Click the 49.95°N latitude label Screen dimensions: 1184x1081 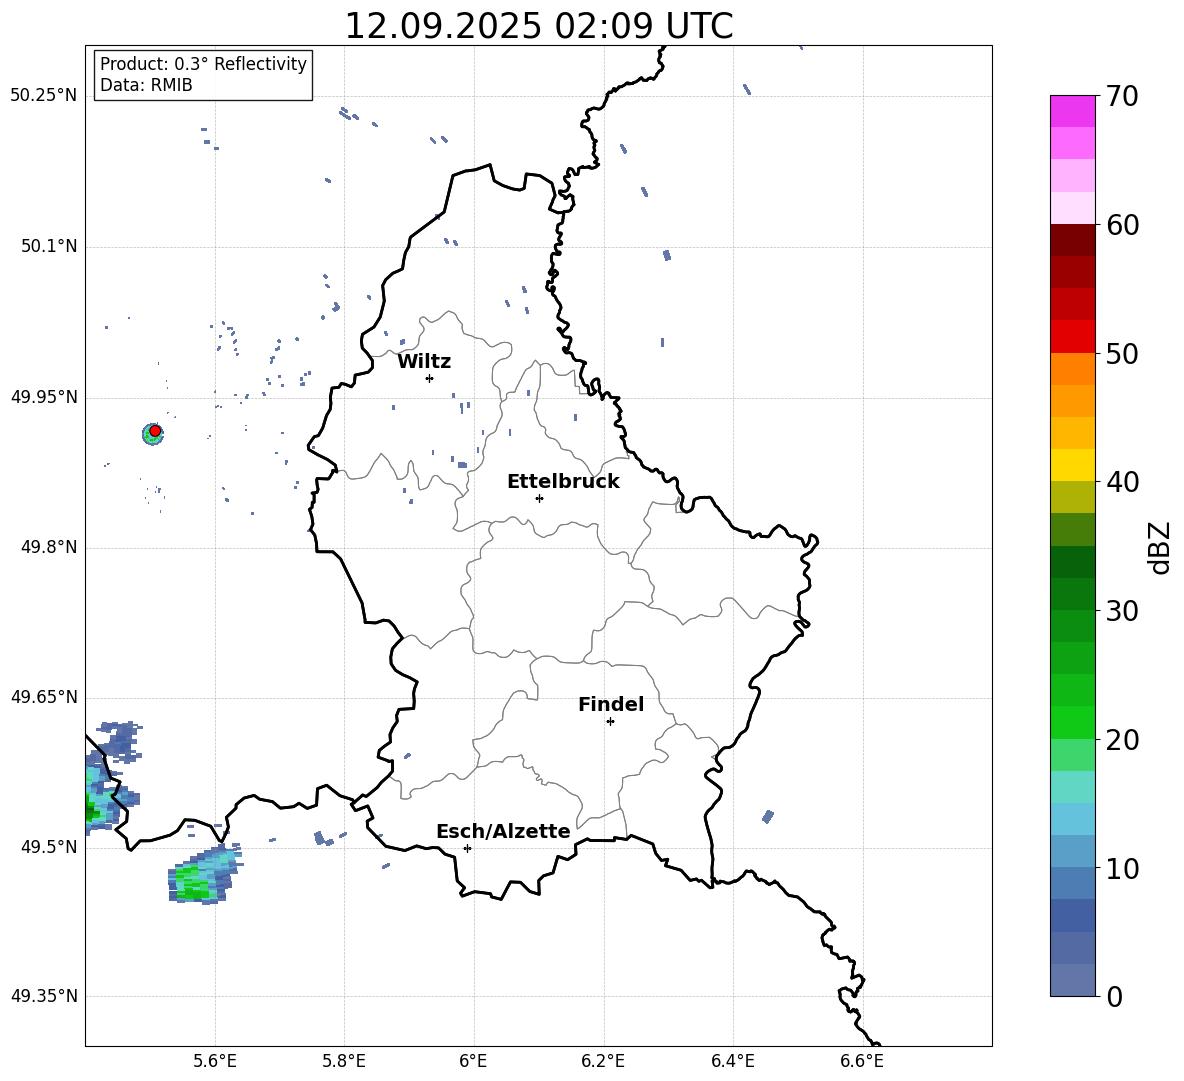coord(44,397)
